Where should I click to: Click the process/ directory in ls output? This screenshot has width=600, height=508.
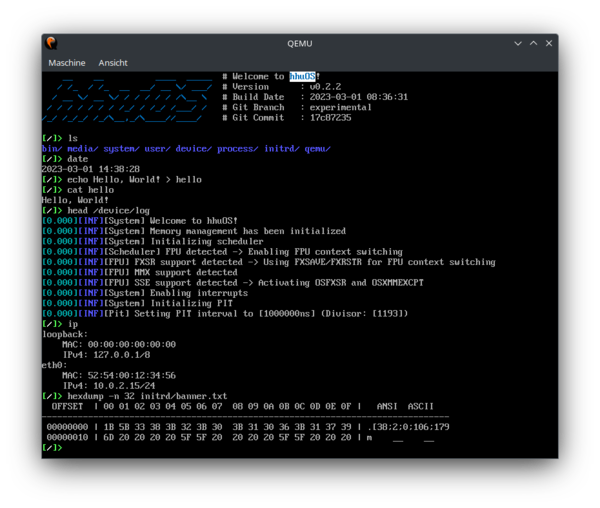click(238, 149)
